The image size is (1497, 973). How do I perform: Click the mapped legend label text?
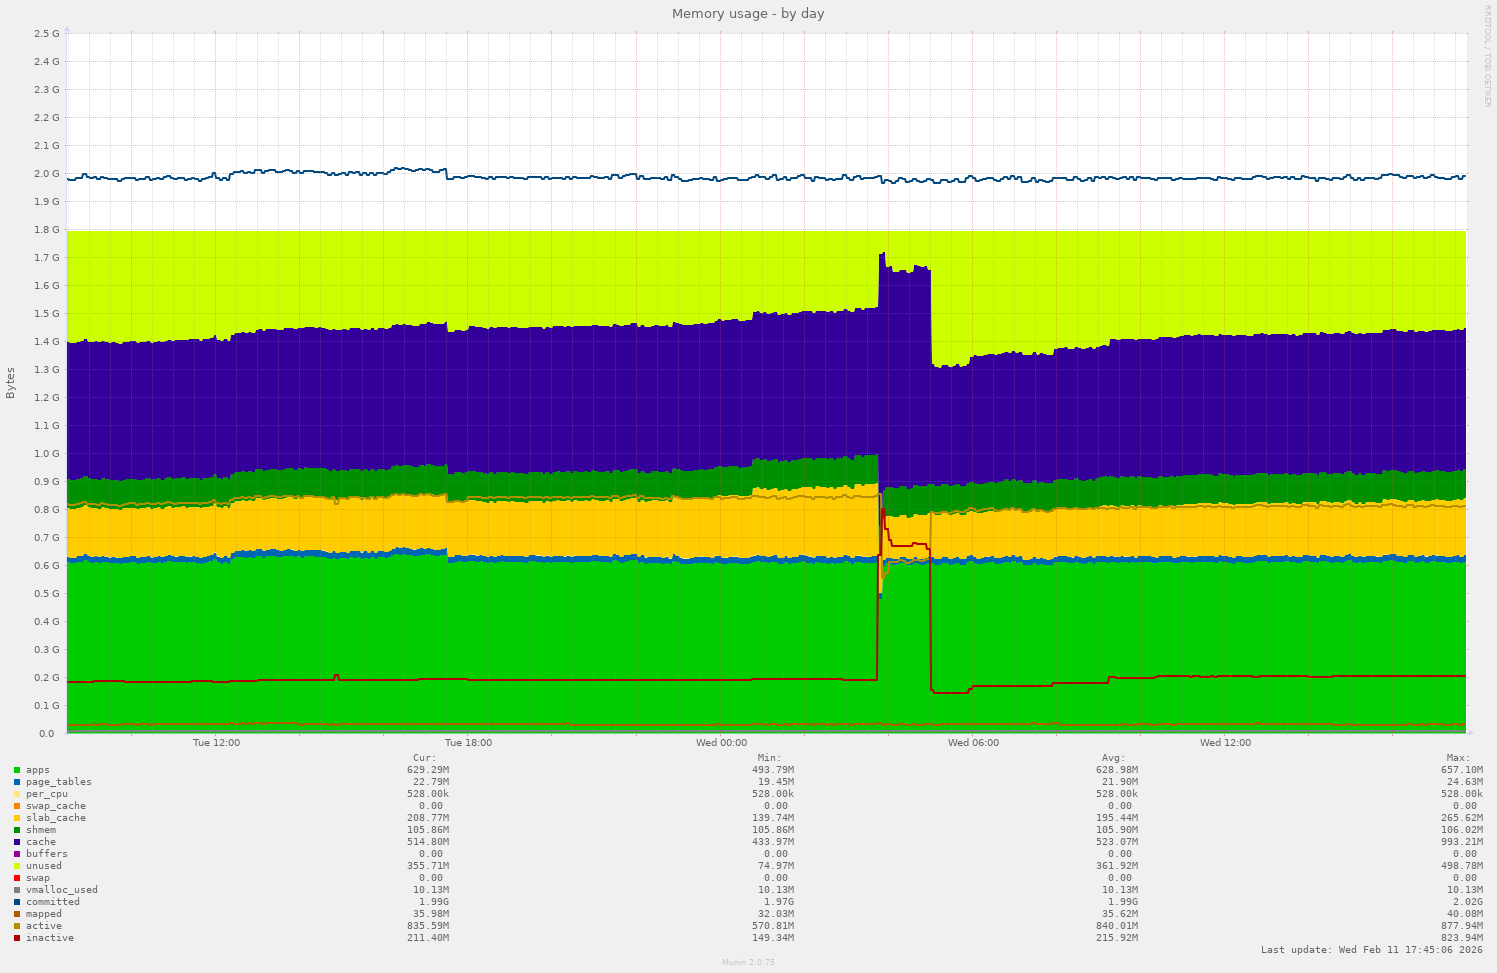click(x=44, y=913)
